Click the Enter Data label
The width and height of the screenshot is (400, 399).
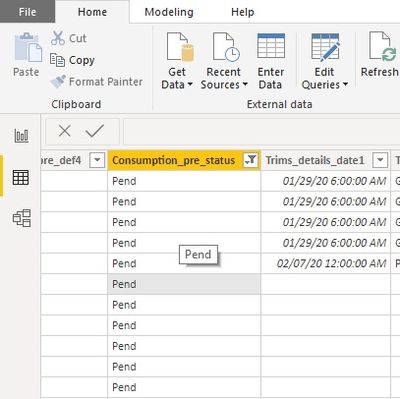pyautogui.click(x=271, y=78)
